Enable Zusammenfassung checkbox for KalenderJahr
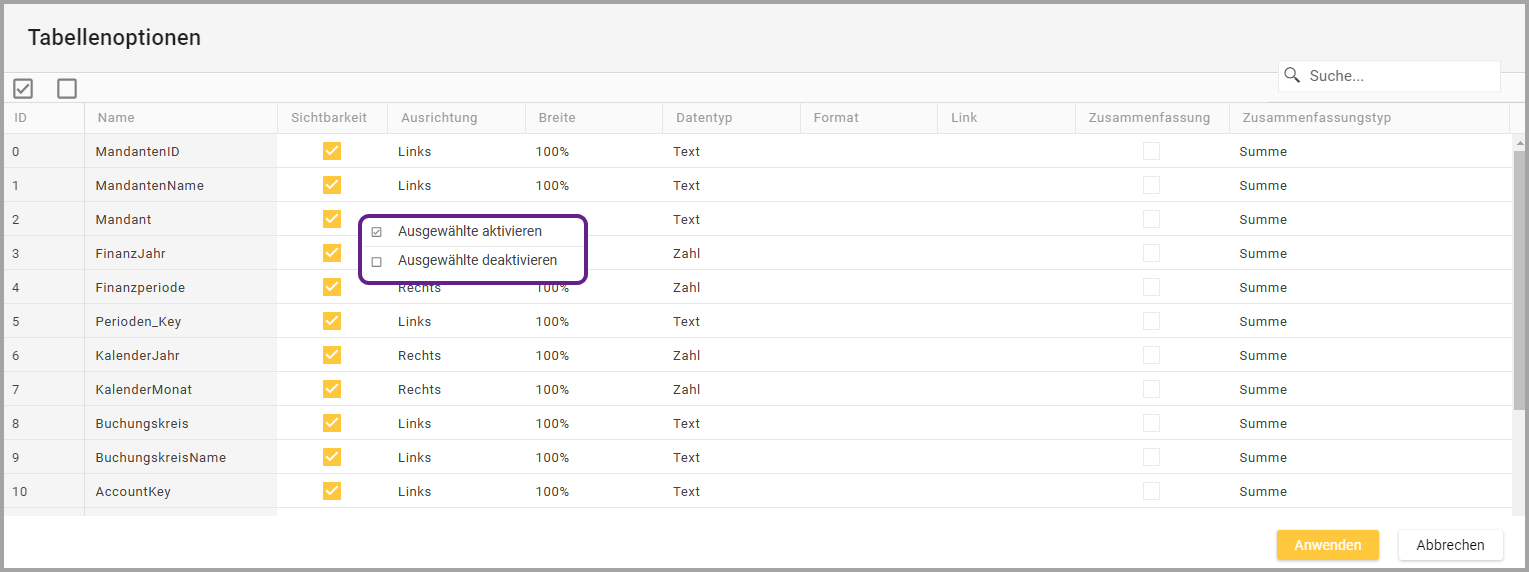 click(1152, 355)
